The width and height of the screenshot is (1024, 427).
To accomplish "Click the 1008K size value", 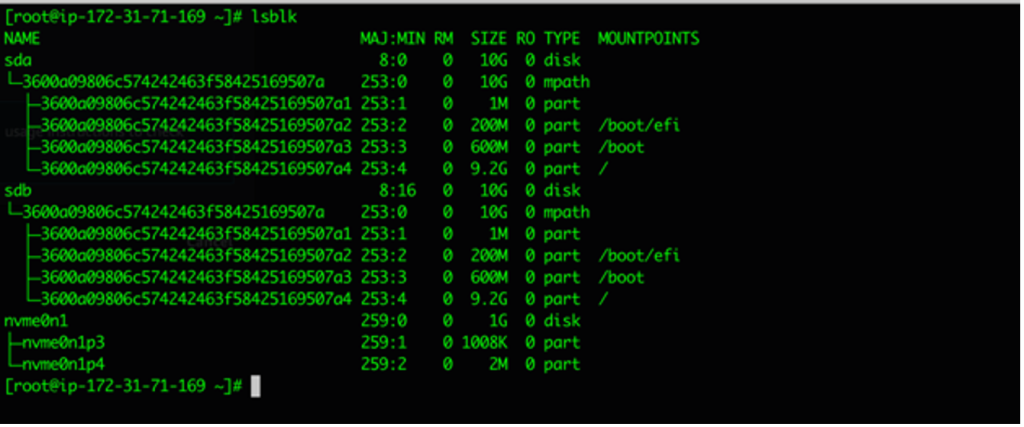I will 485,343.
